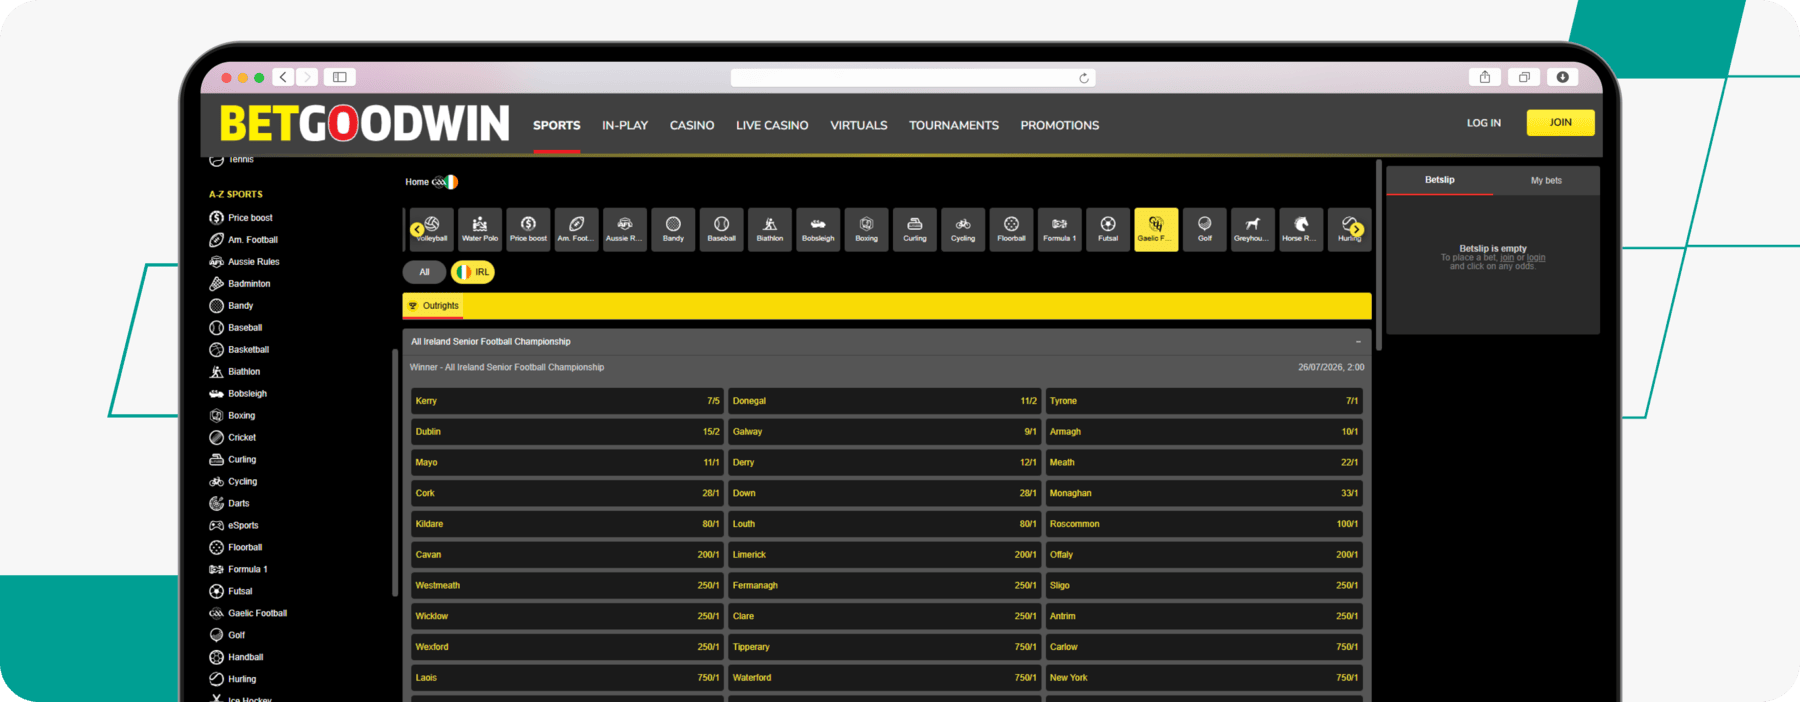Switch to the Betslip tab
Image resolution: width=1800 pixels, height=702 pixels.
[1440, 180]
